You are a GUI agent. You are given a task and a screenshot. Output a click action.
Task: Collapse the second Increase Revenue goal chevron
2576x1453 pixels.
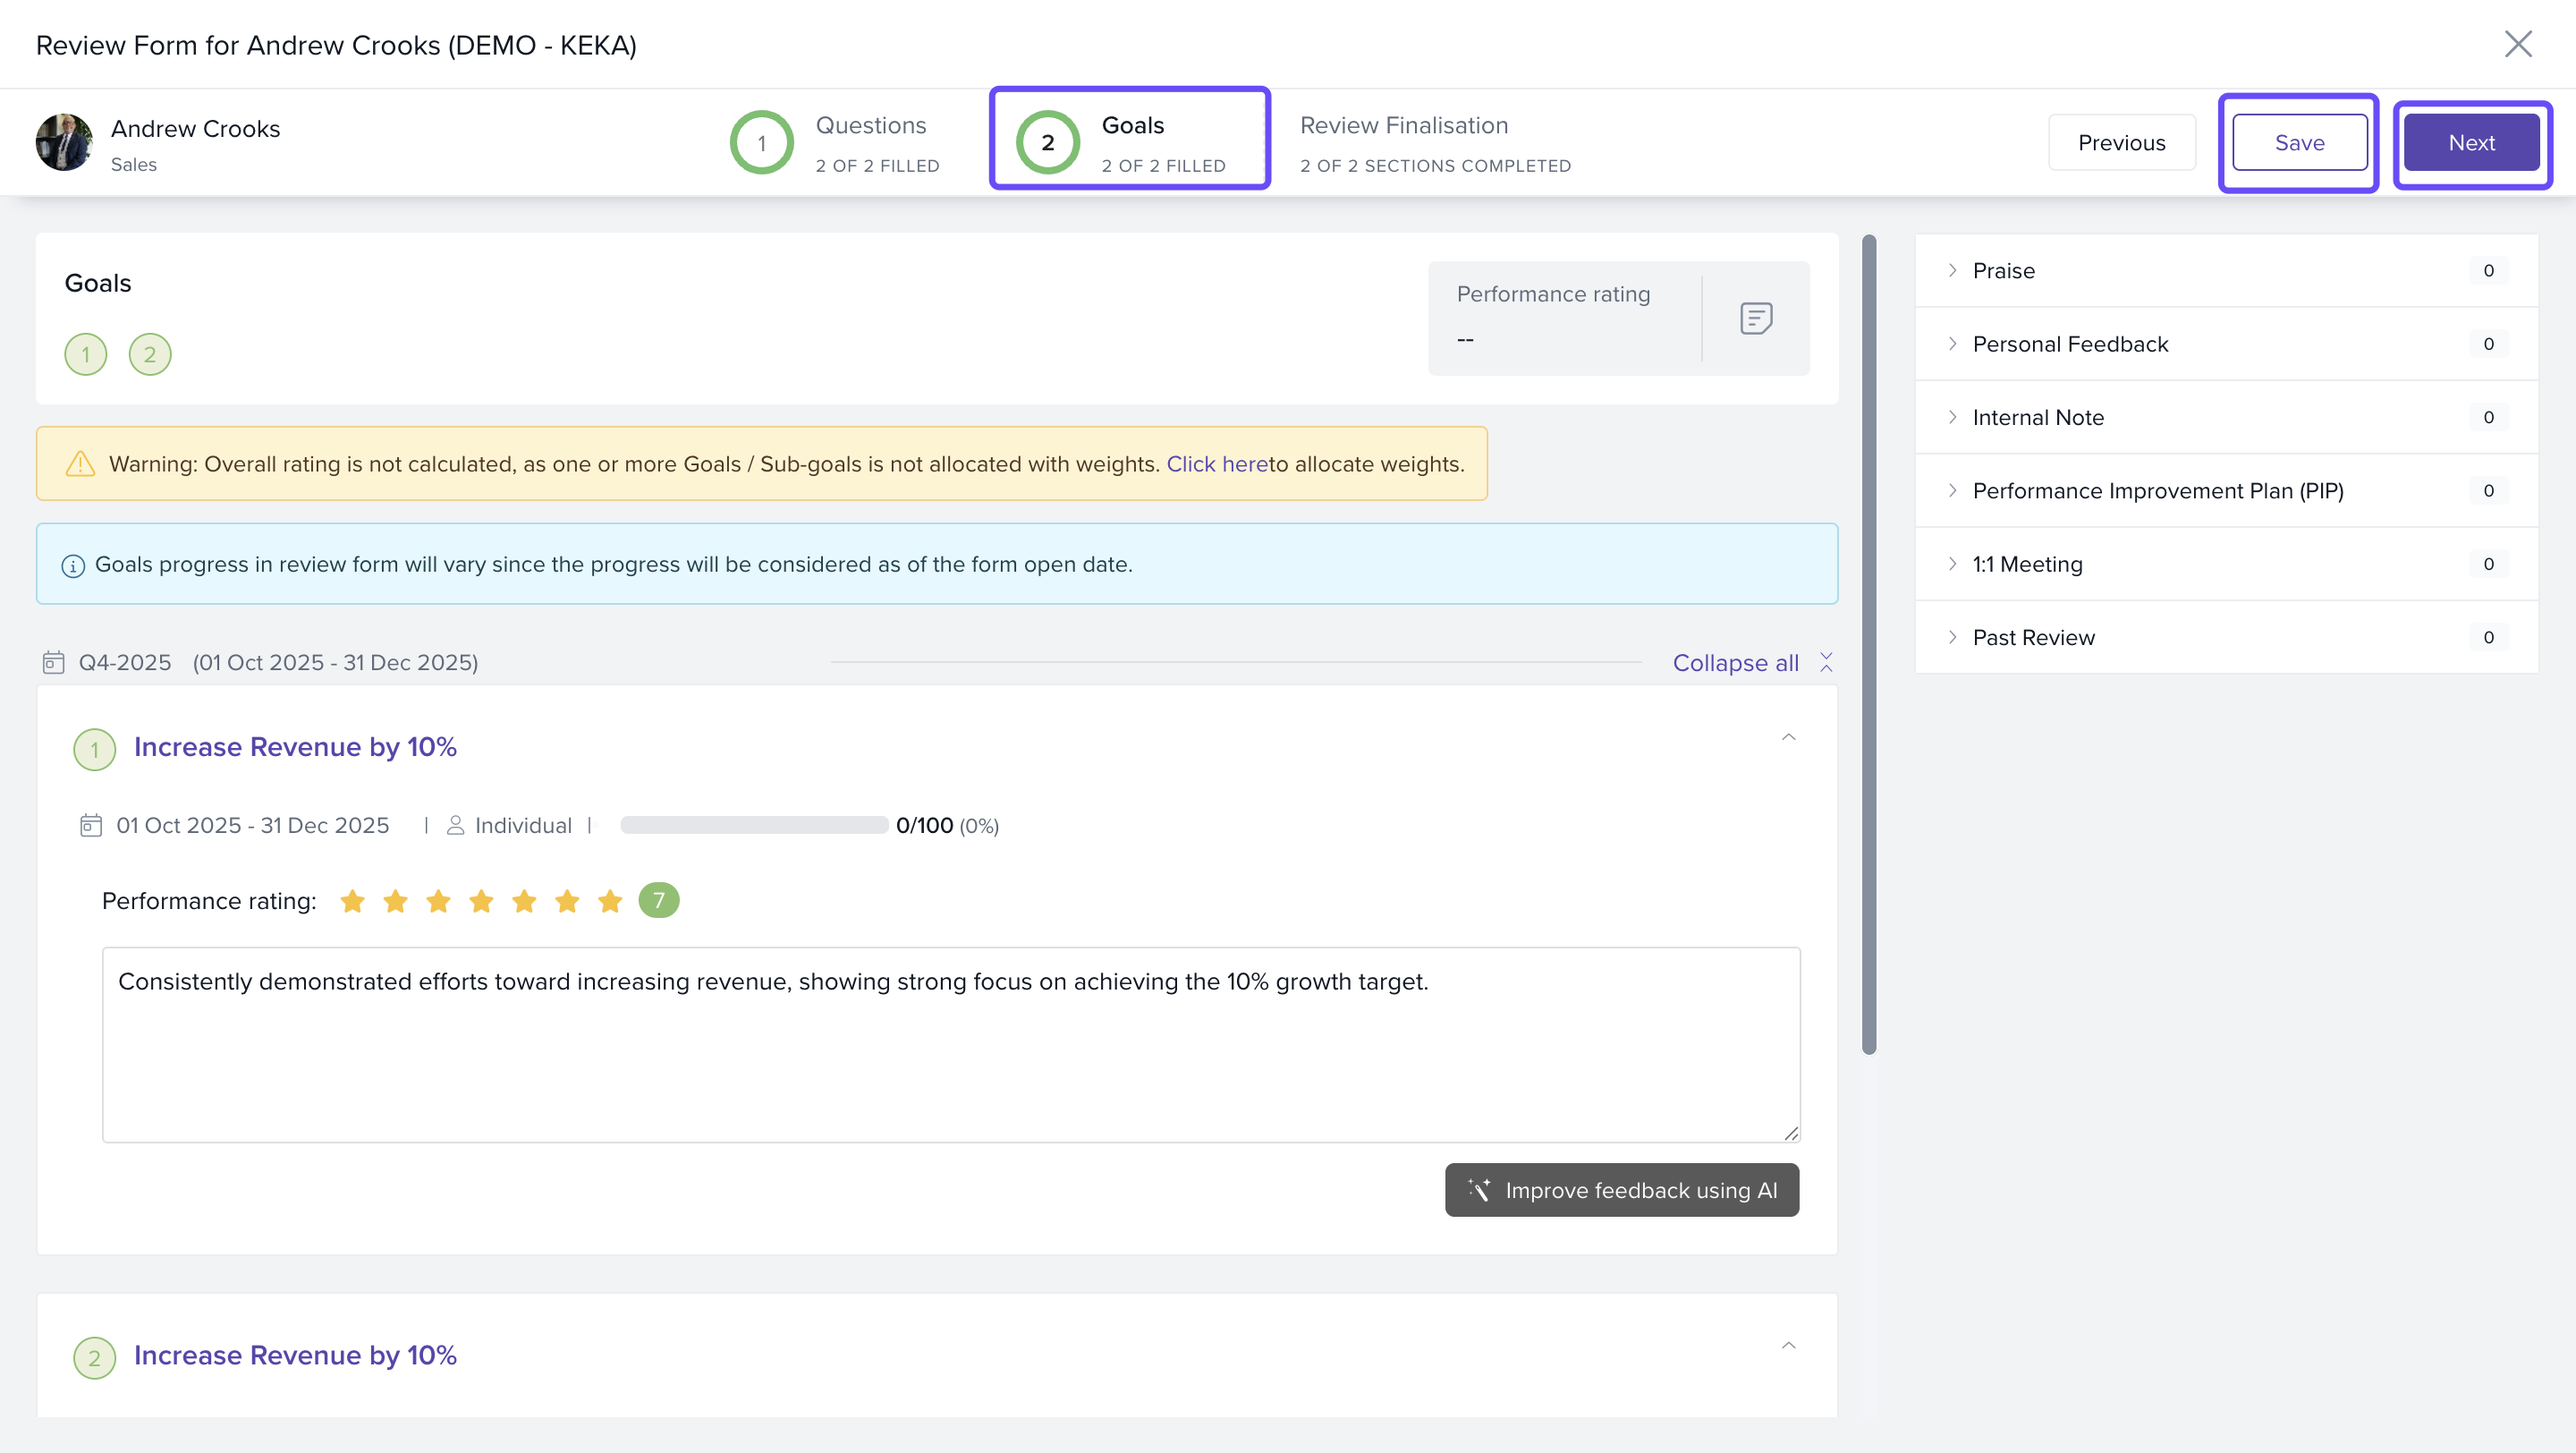[x=1788, y=1345]
